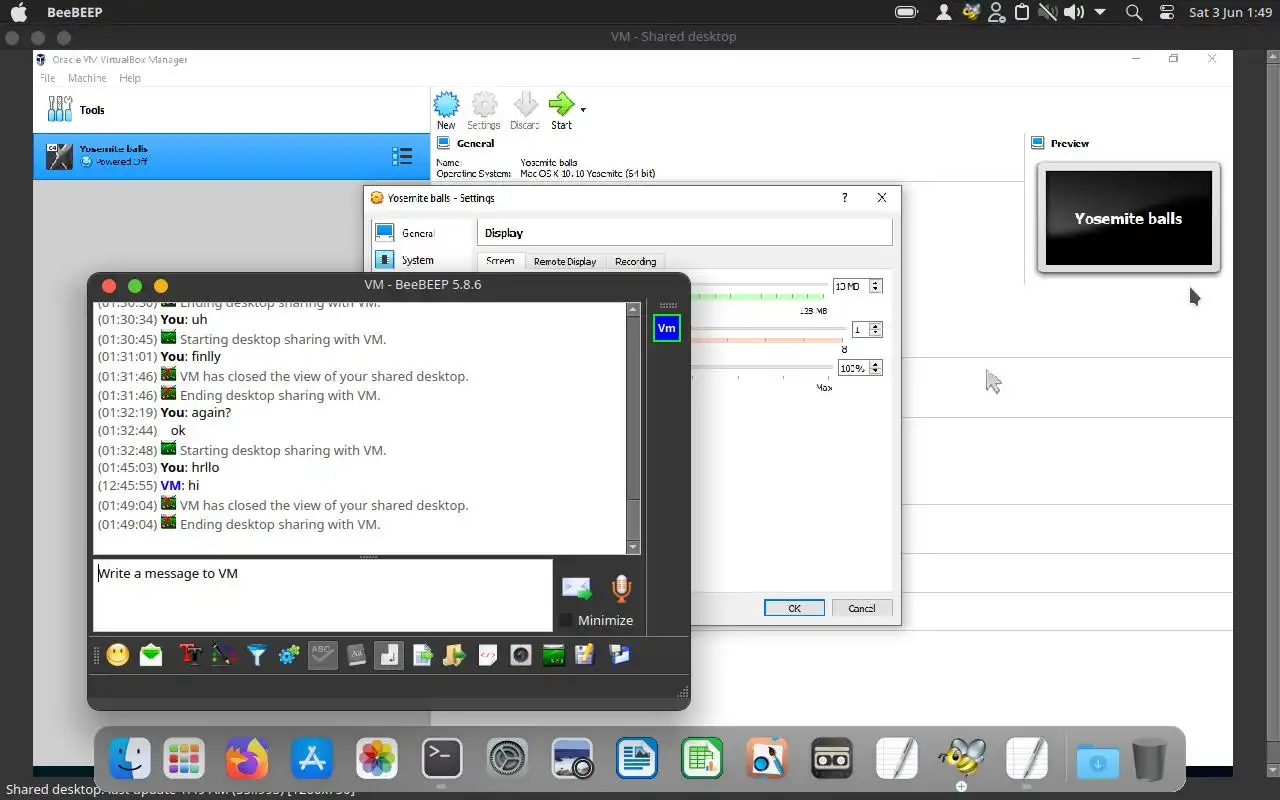The image size is (1280, 800).
Task: Click the code snippet icon in chat toolbar
Action: [487, 655]
